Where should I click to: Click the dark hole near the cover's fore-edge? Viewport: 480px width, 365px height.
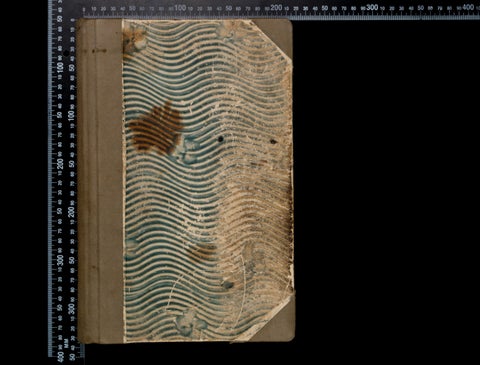(x=273, y=141)
